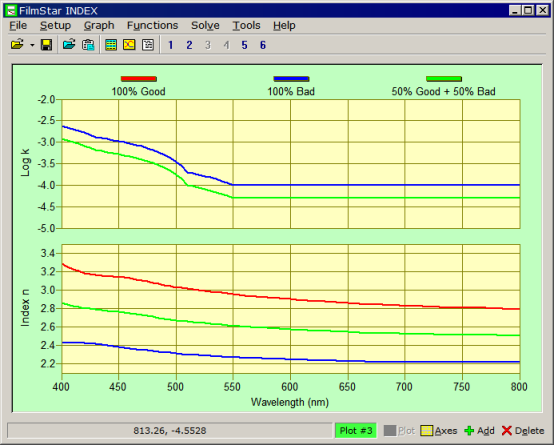The height and width of the screenshot is (445, 554).
Task: Open the Functions menu
Action: point(152,25)
